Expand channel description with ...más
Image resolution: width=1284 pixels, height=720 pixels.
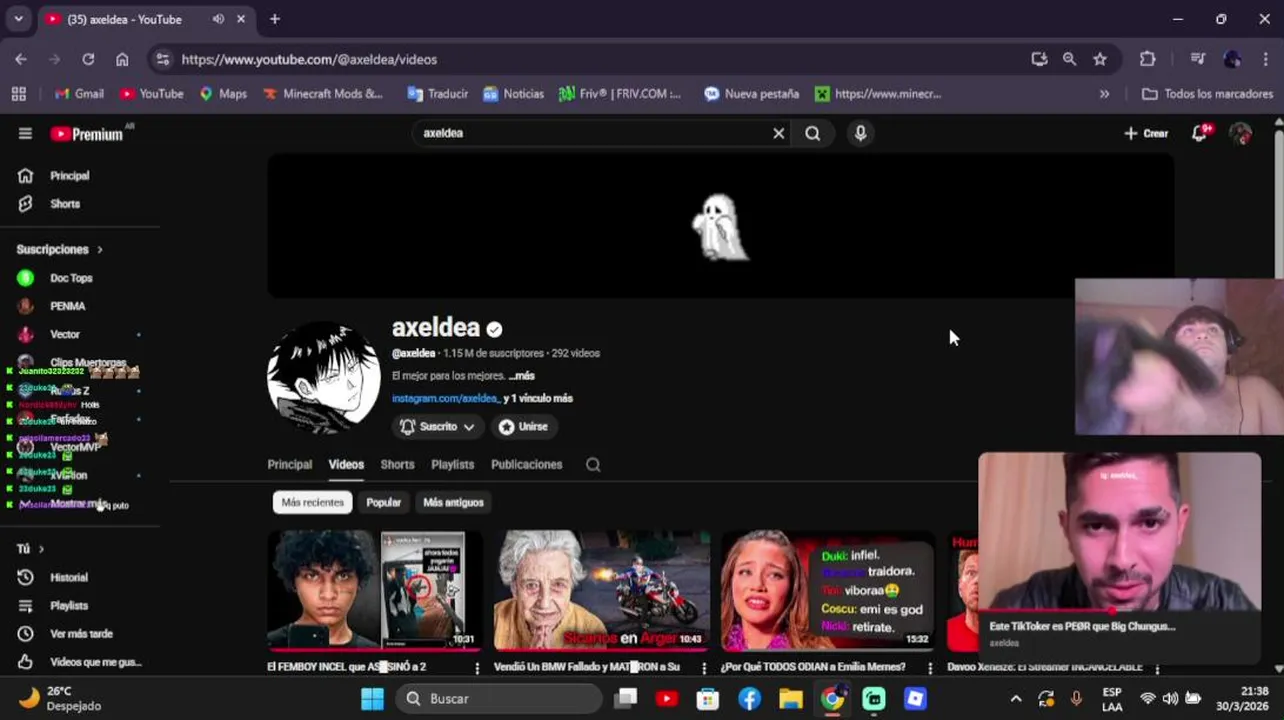tap(521, 376)
